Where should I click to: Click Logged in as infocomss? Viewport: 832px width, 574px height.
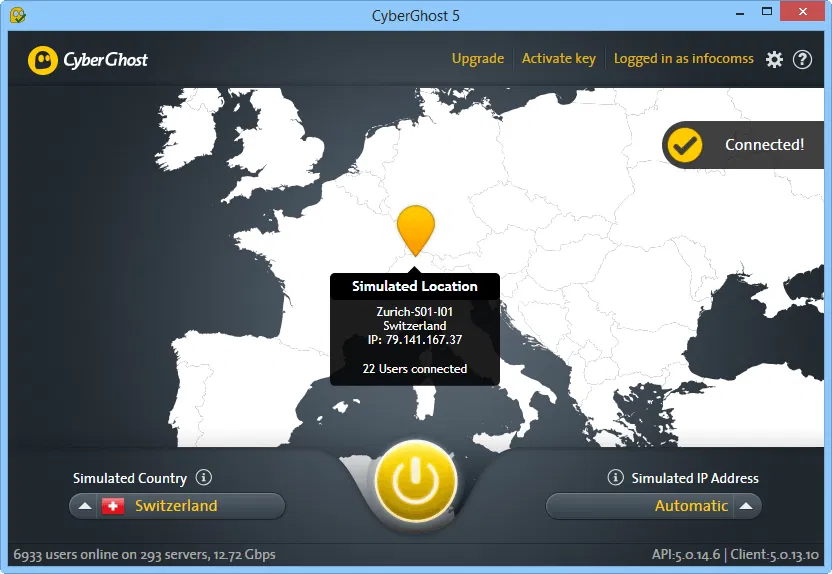pyautogui.click(x=683, y=58)
